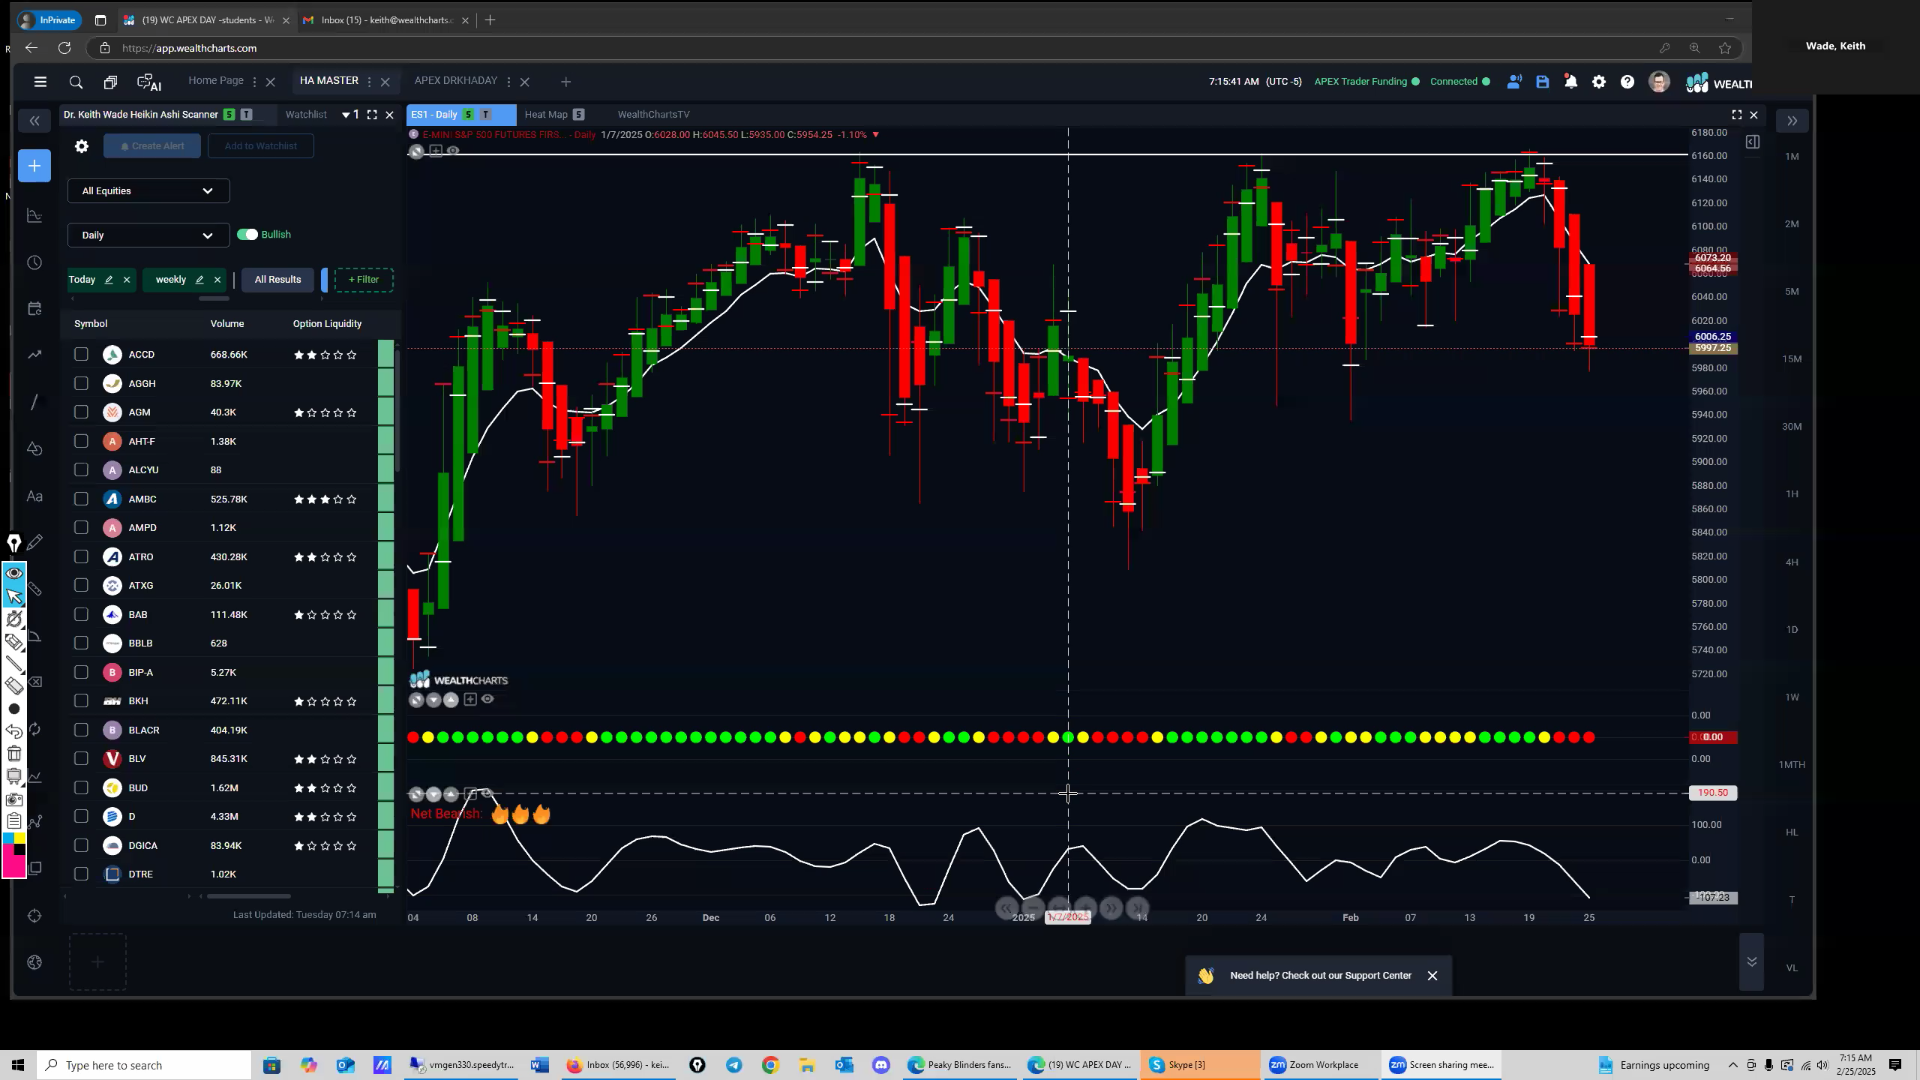Image resolution: width=1920 pixels, height=1080 pixels.
Task: Click the undo arrow in annotation palette
Action: (14, 731)
